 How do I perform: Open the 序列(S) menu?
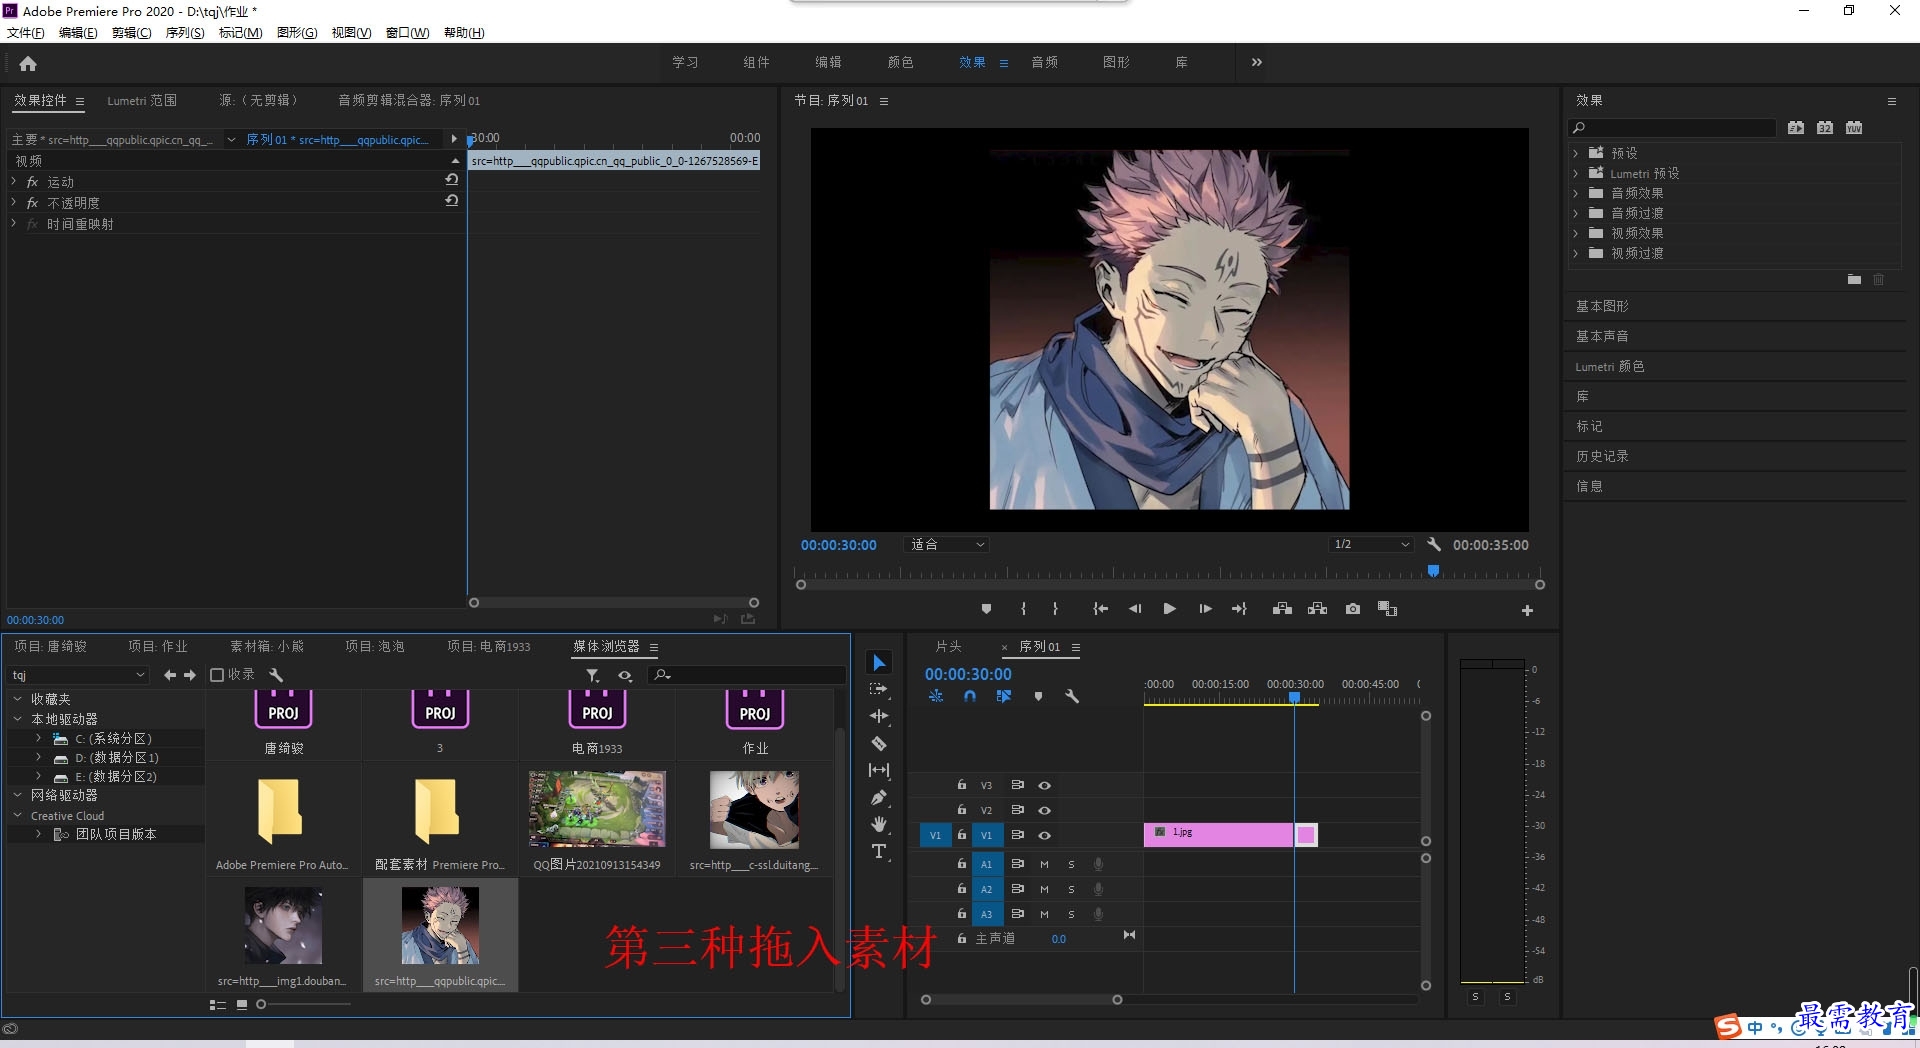pyautogui.click(x=185, y=33)
